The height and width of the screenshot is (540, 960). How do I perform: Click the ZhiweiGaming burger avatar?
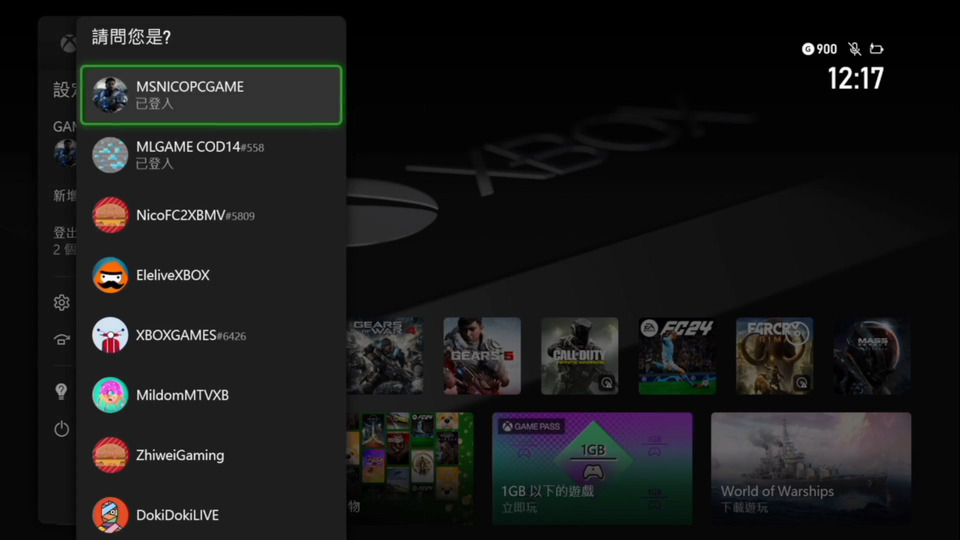(110, 455)
